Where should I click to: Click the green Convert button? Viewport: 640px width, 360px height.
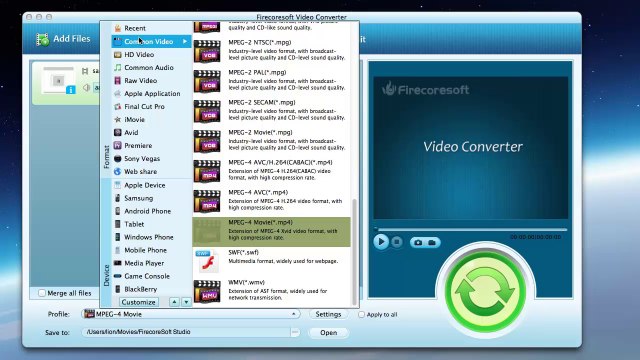[485, 291]
